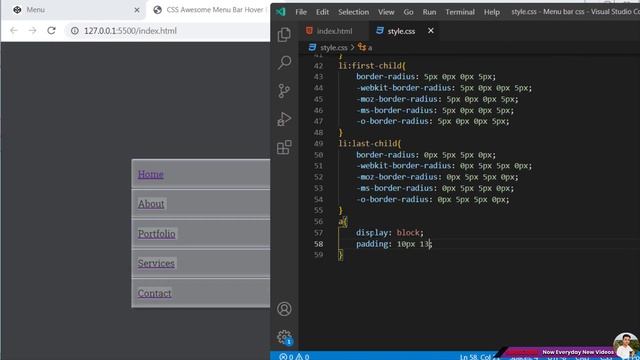
Task: Click line number 49 in gutter
Action: click(x=318, y=144)
